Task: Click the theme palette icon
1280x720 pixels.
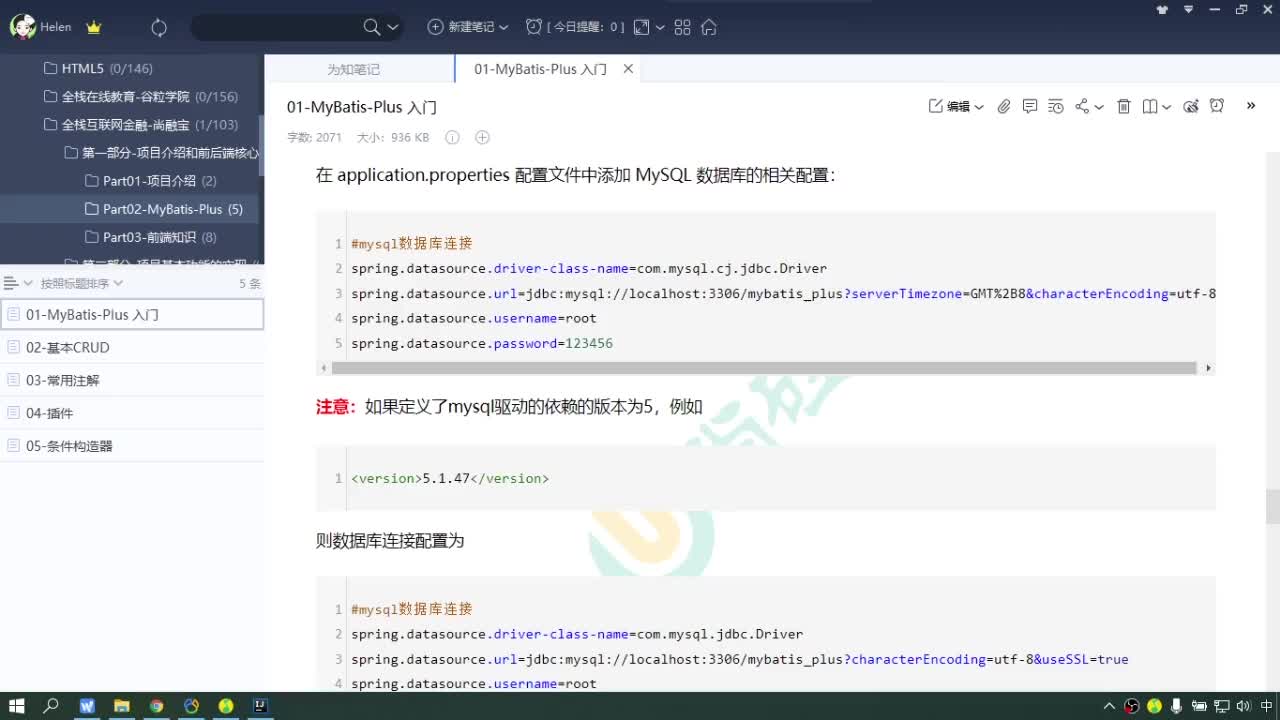Action: click(1191, 106)
